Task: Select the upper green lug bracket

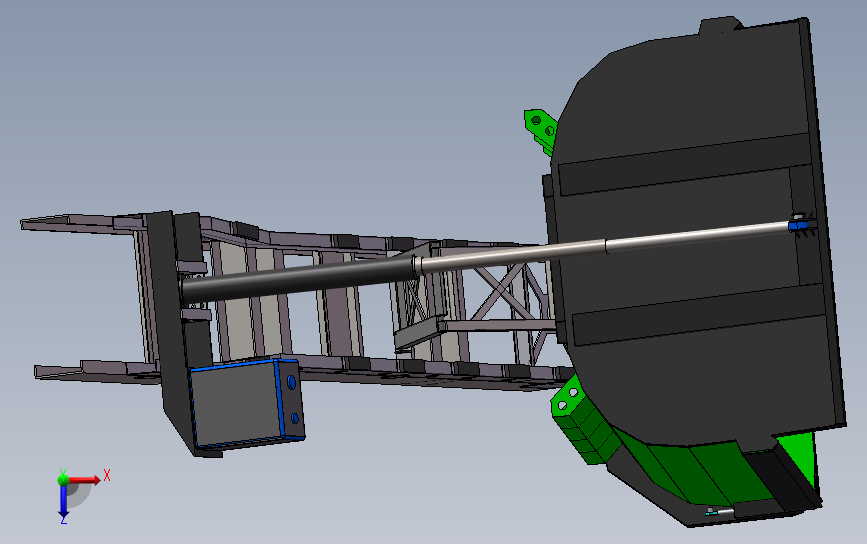Action: click(540, 129)
